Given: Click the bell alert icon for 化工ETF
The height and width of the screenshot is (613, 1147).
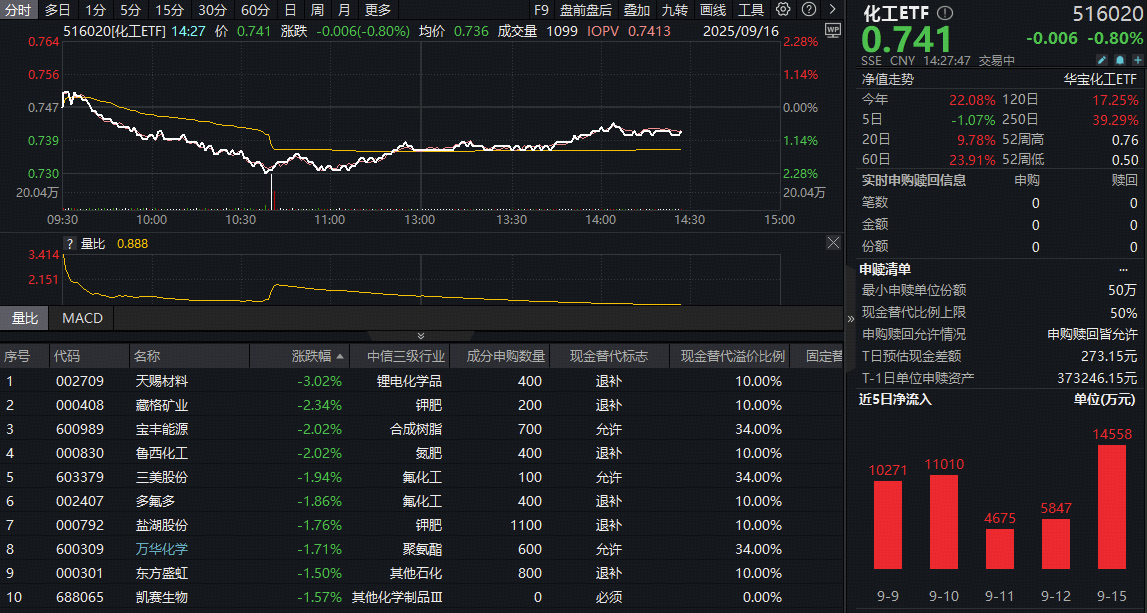Looking at the screenshot, I should tap(1120, 60).
